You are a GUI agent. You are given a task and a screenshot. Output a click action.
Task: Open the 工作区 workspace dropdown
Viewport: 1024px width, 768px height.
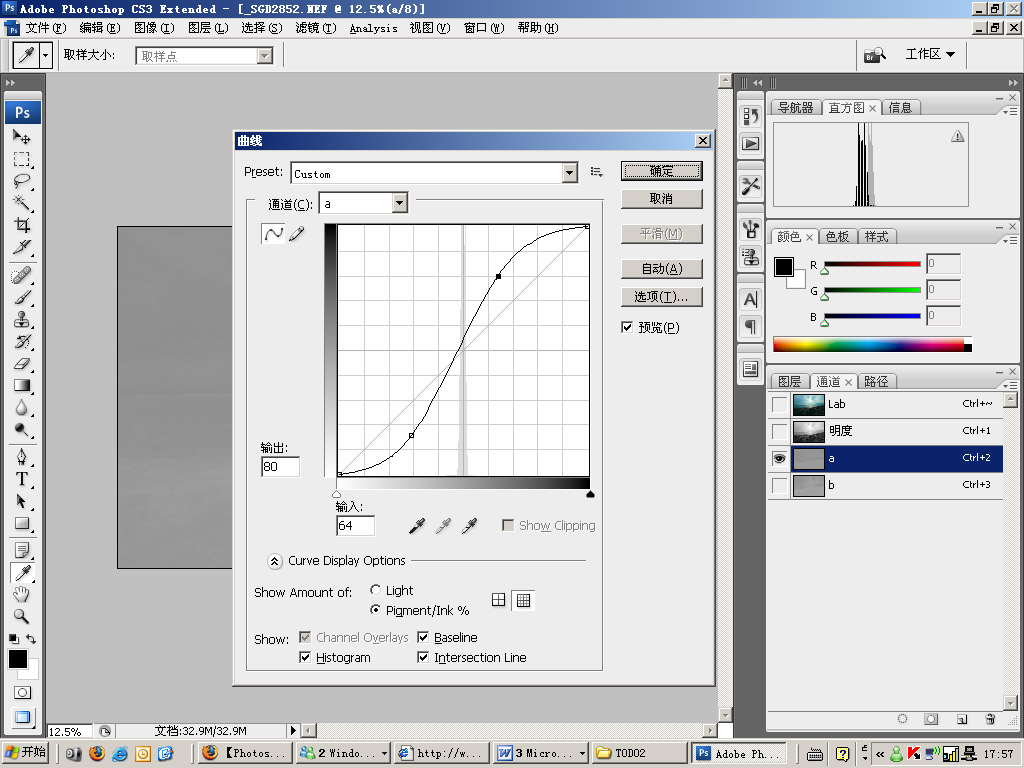(930, 54)
